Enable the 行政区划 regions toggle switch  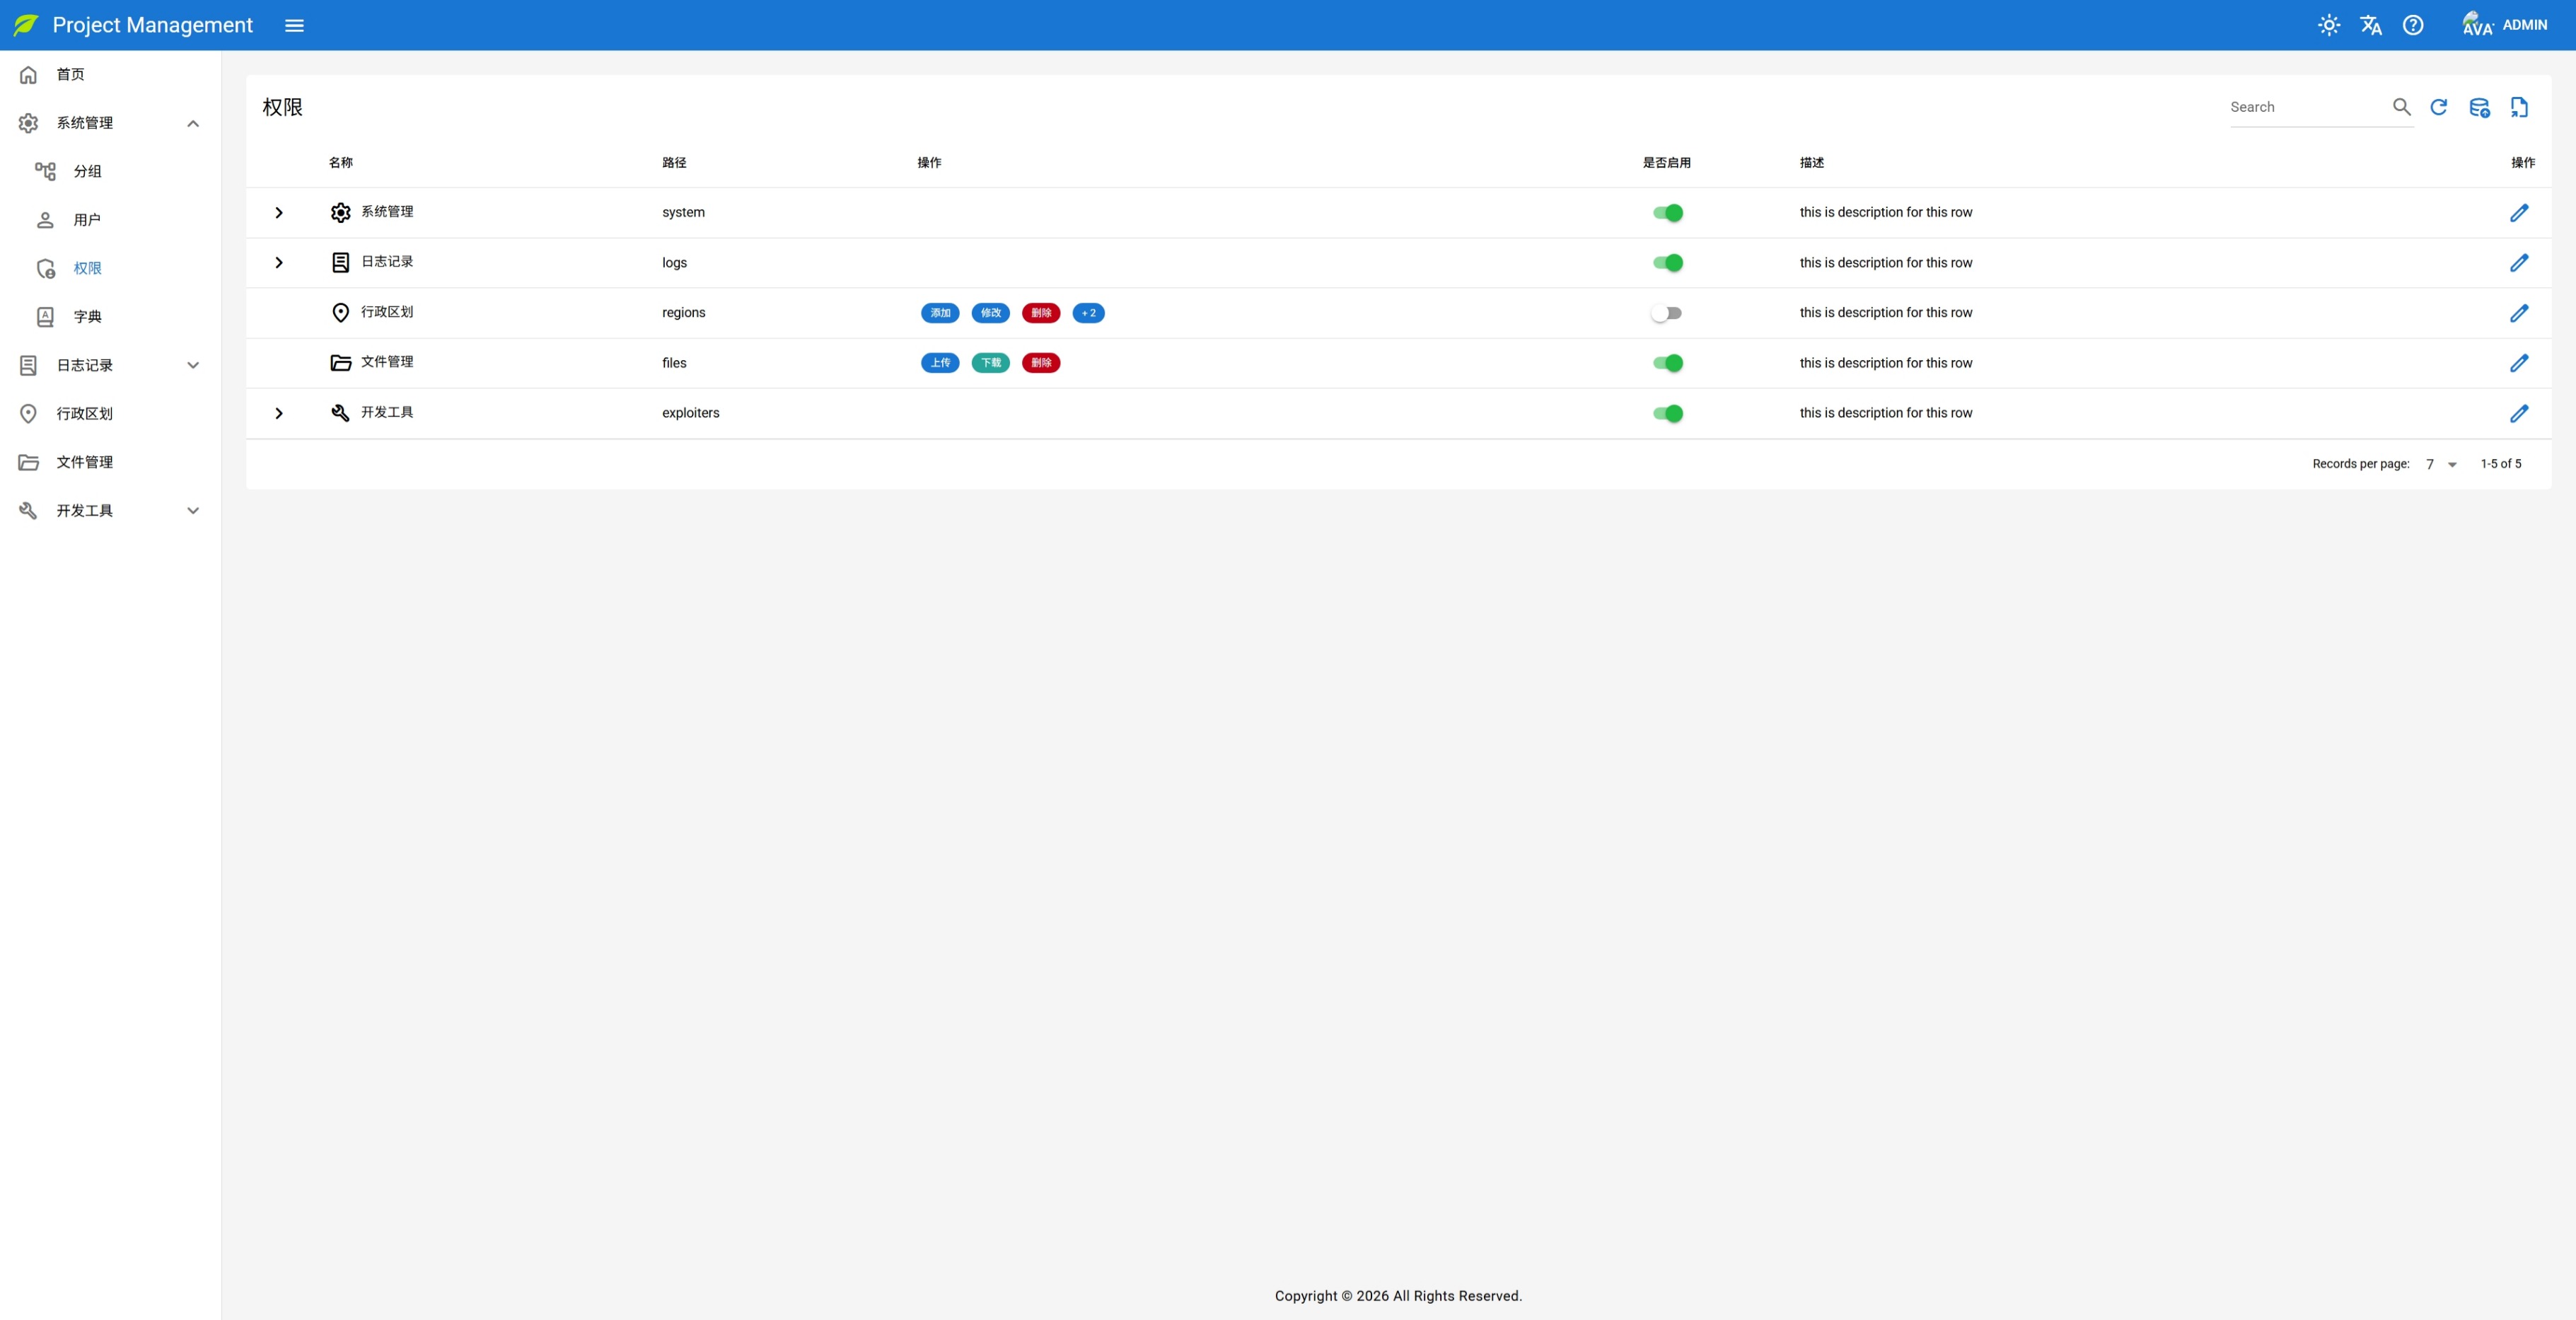pyautogui.click(x=1666, y=313)
